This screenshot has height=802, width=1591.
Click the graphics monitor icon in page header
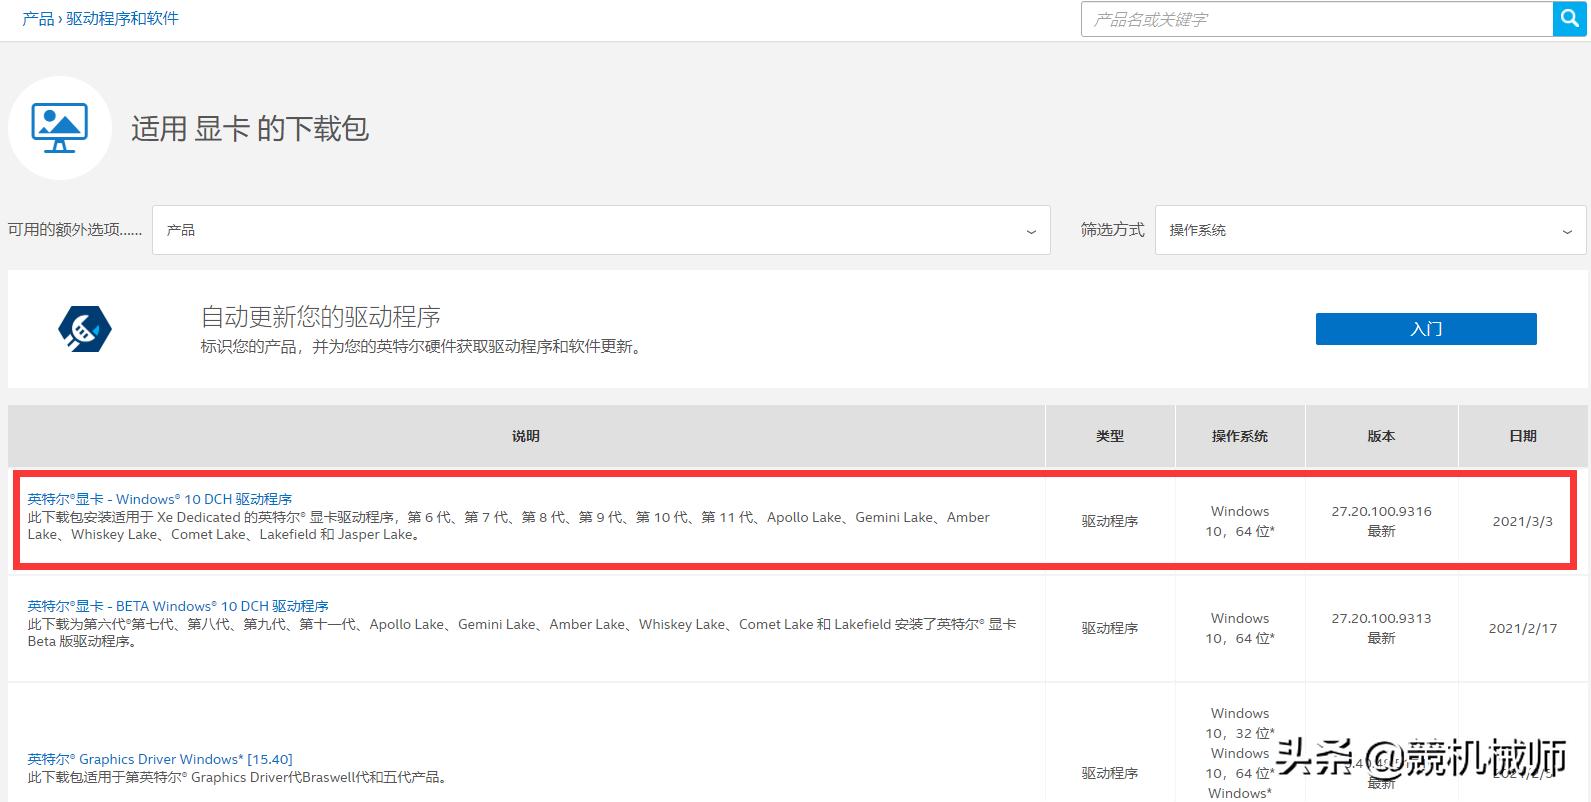point(60,128)
